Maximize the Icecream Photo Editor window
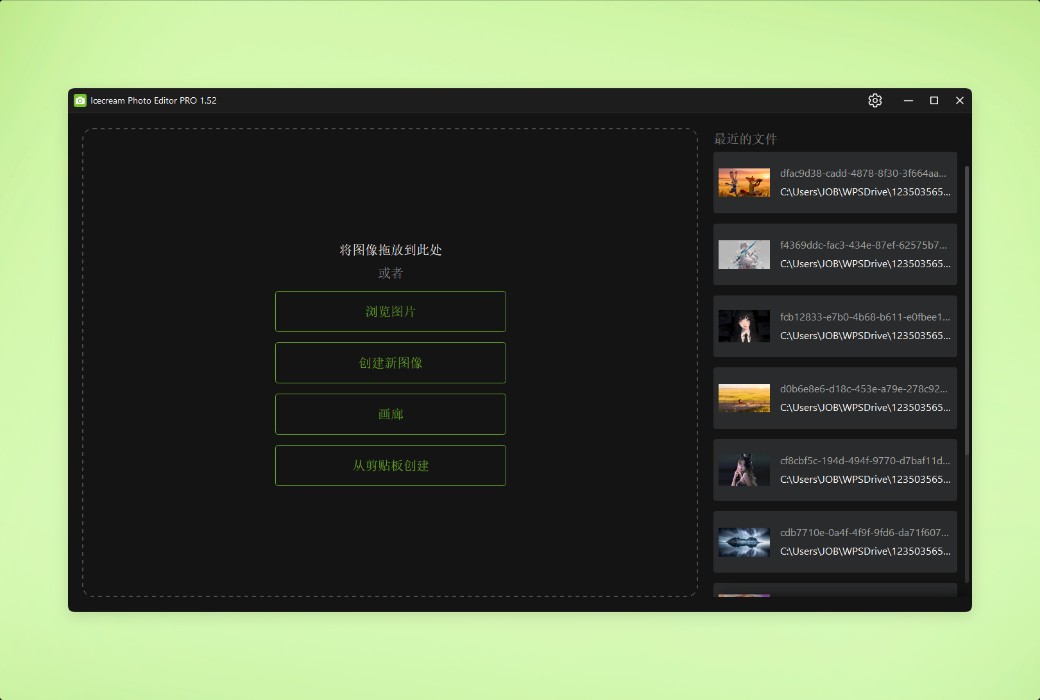The width and height of the screenshot is (1040, 700). click(934, 100)
